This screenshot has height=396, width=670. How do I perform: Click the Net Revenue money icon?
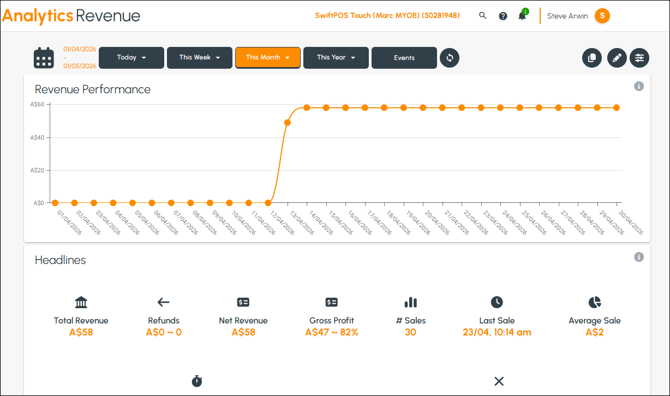coord(243,302)
